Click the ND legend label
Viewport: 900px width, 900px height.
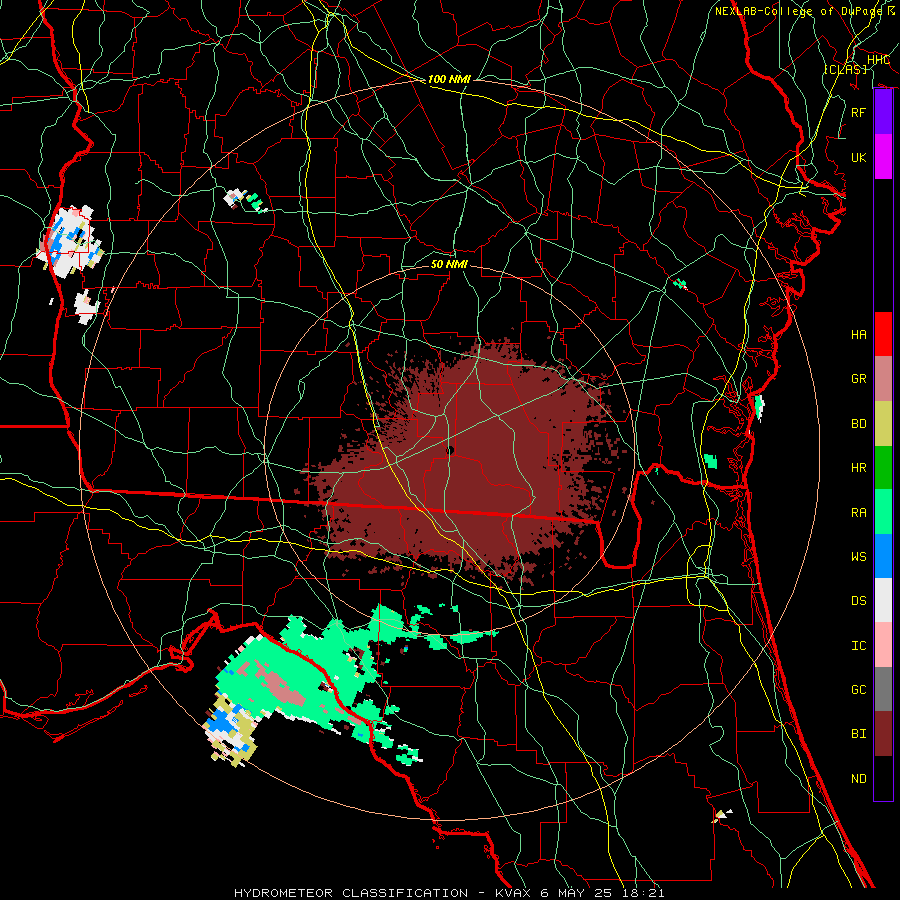click(859, 779)
